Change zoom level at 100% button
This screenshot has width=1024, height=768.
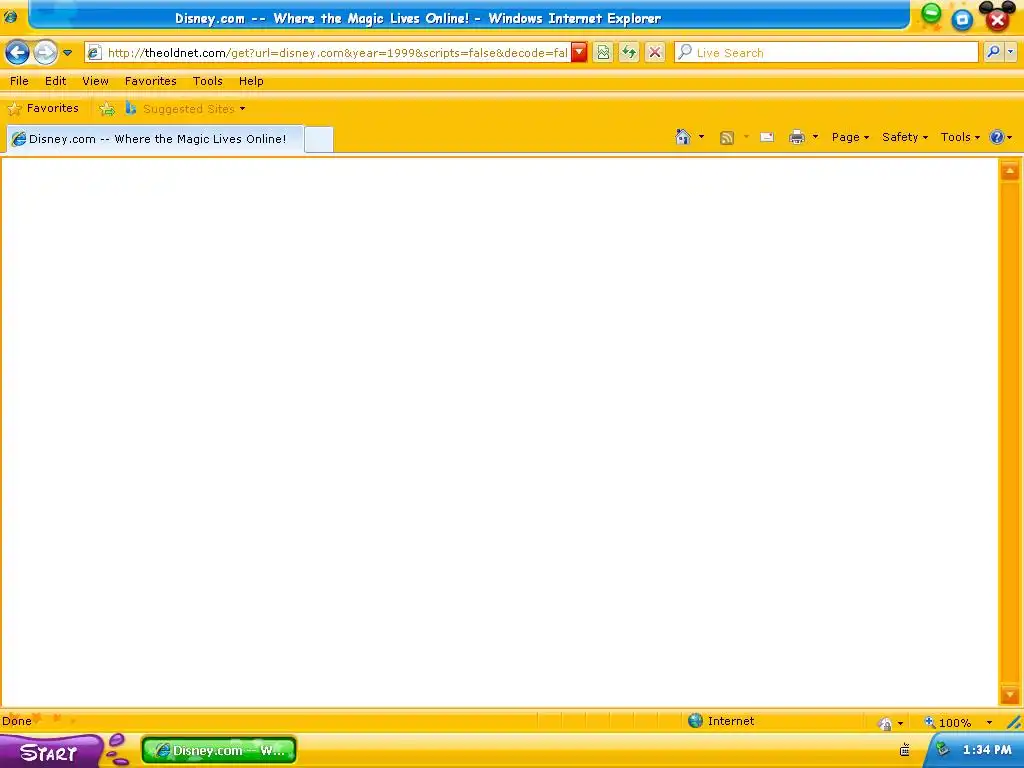(x=948, y=722)
